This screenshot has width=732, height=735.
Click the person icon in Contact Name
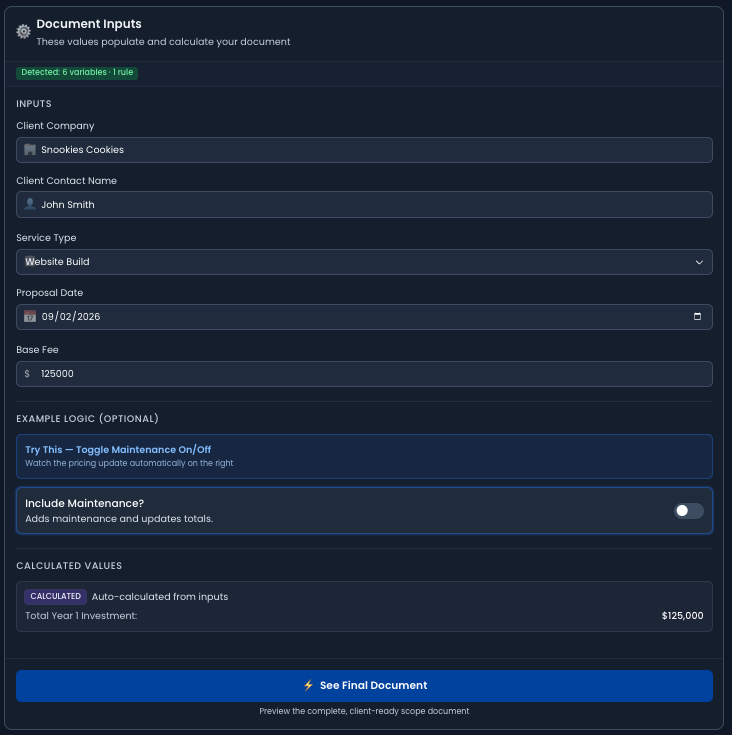click(30, 204)
